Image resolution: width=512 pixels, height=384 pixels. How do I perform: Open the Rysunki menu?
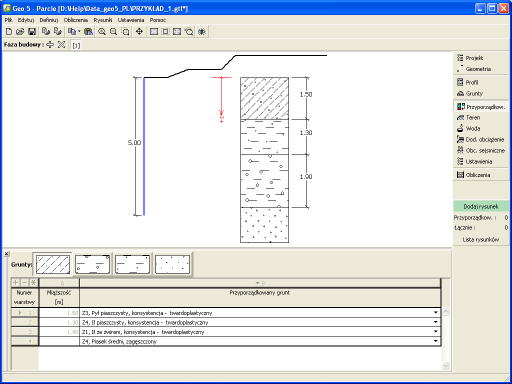coord(103,20)
